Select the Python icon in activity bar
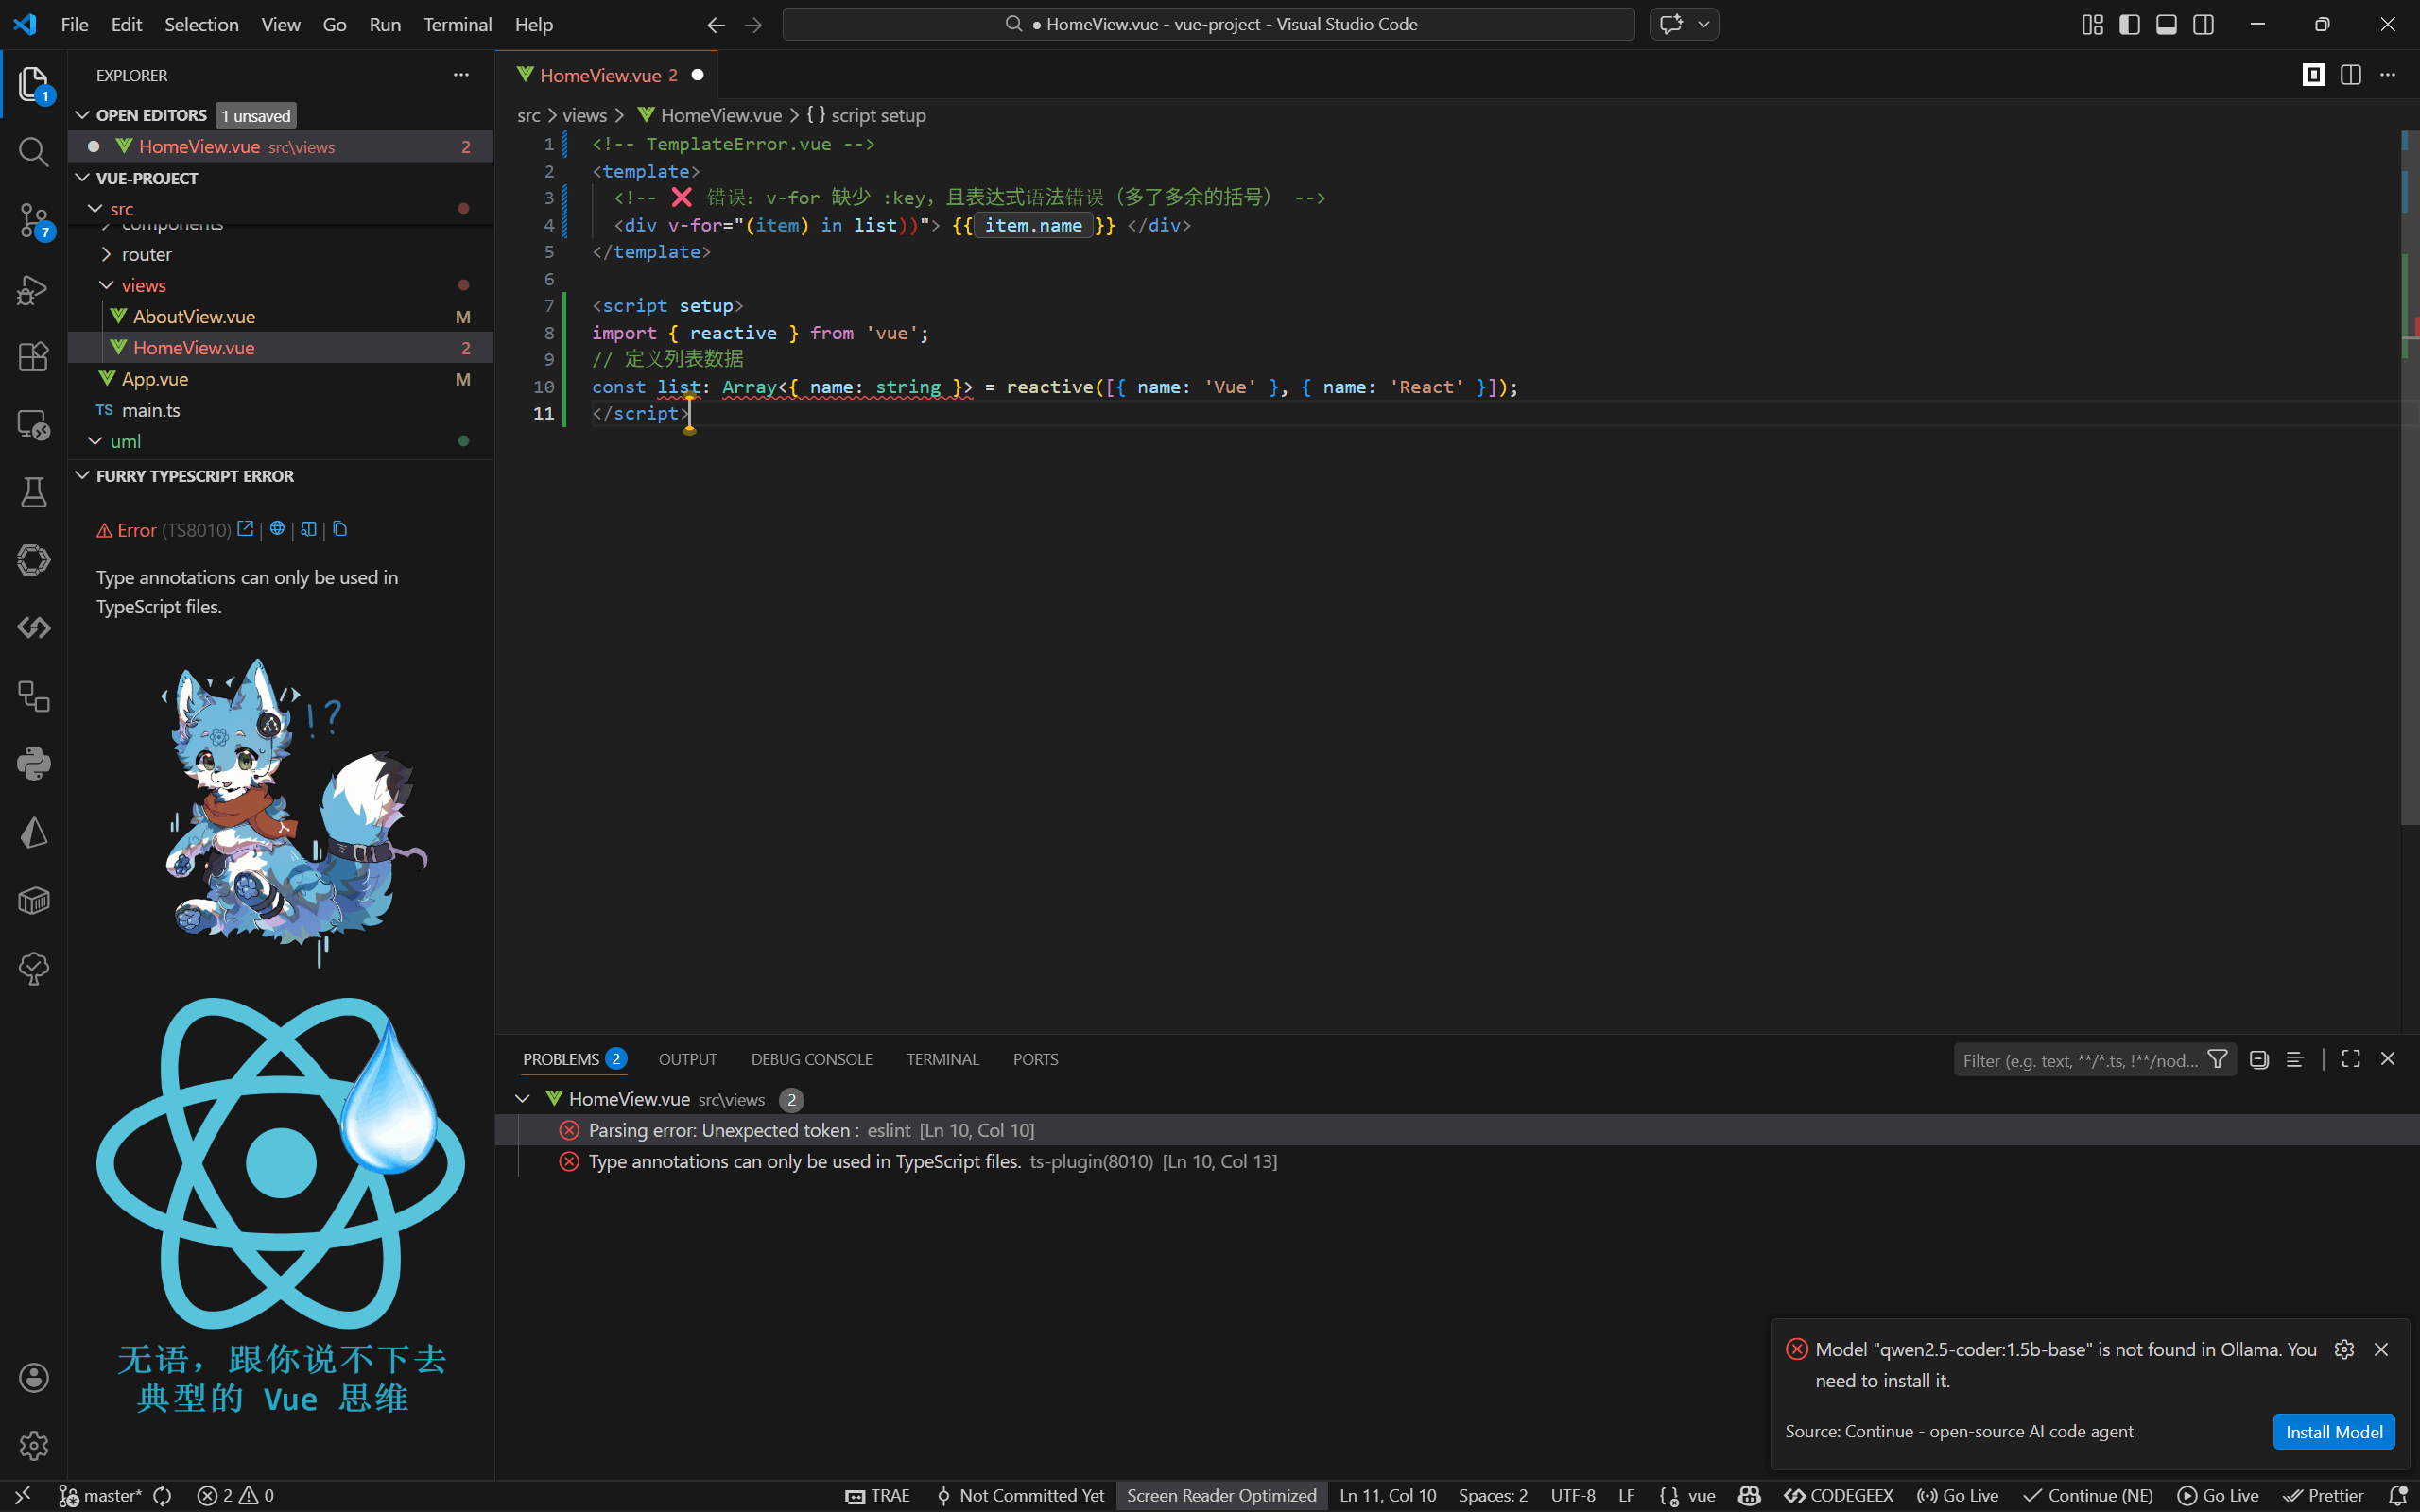Viewport: 2420px width, 1512px height. (33, 763)
